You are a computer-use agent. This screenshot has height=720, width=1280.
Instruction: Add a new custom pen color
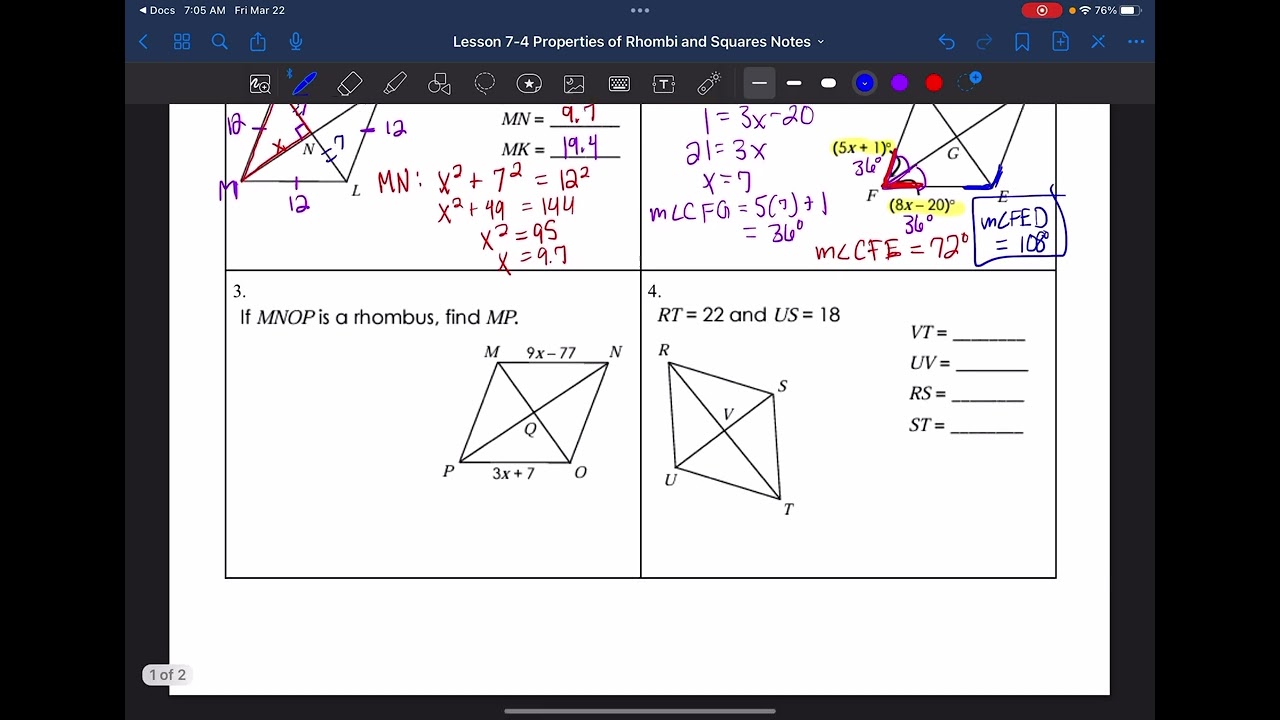pos(969,81)
